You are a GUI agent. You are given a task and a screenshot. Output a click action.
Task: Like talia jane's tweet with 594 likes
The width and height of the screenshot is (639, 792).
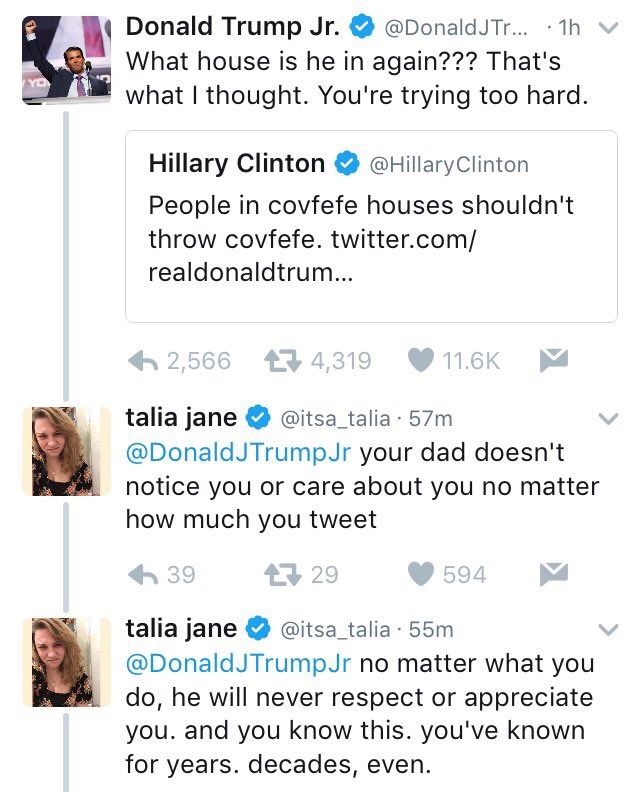click(422, 574)
